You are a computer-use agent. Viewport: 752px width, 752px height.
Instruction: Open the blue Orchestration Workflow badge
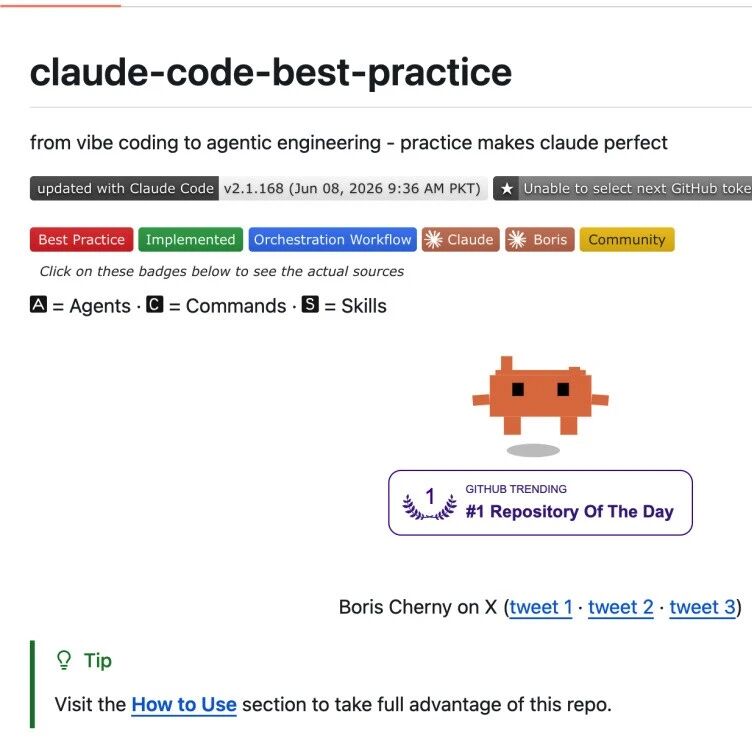333,239
